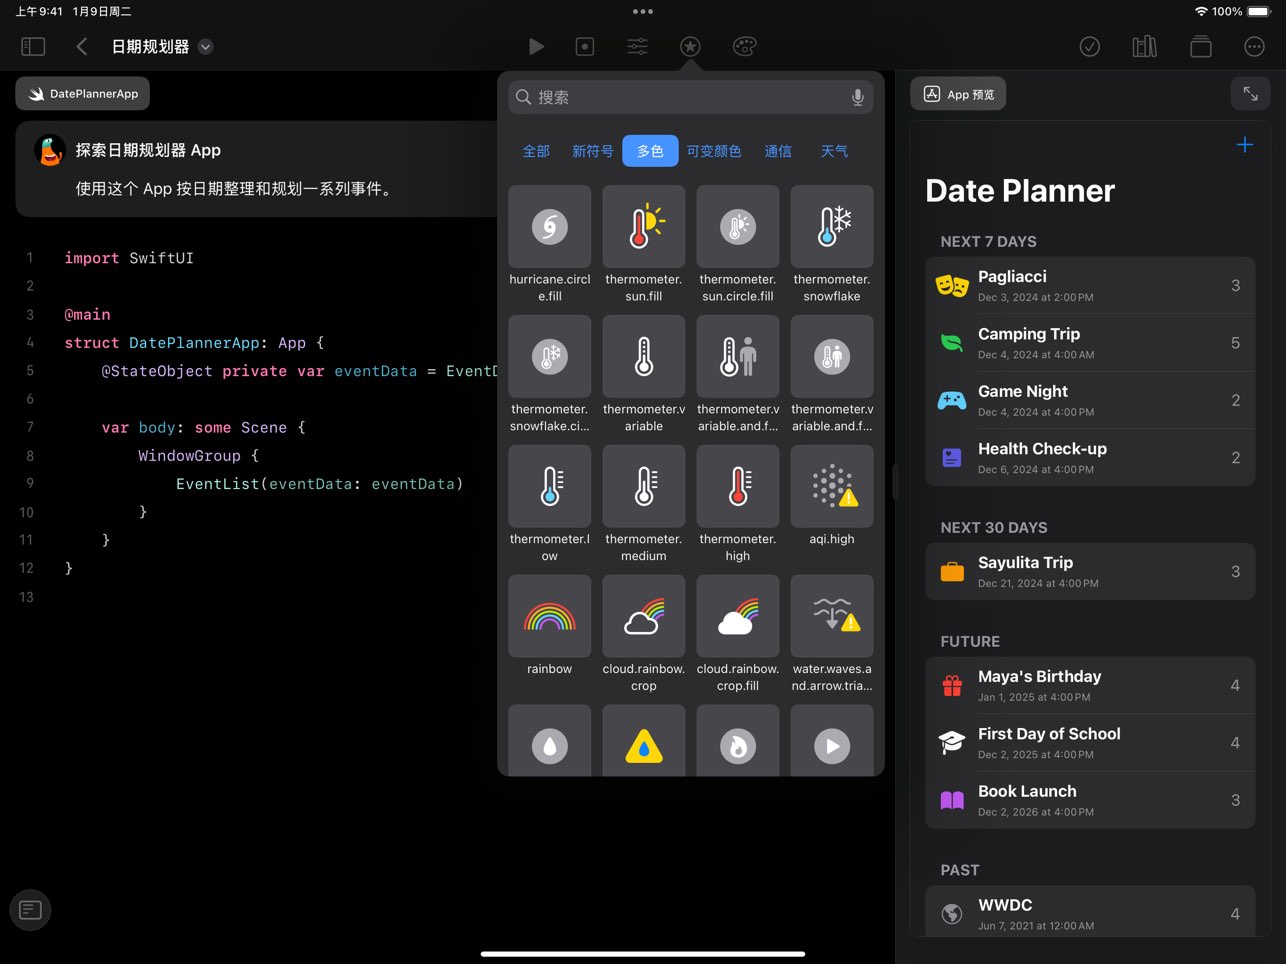Choose the water.waves and arrow symbol

click(832, 616)
